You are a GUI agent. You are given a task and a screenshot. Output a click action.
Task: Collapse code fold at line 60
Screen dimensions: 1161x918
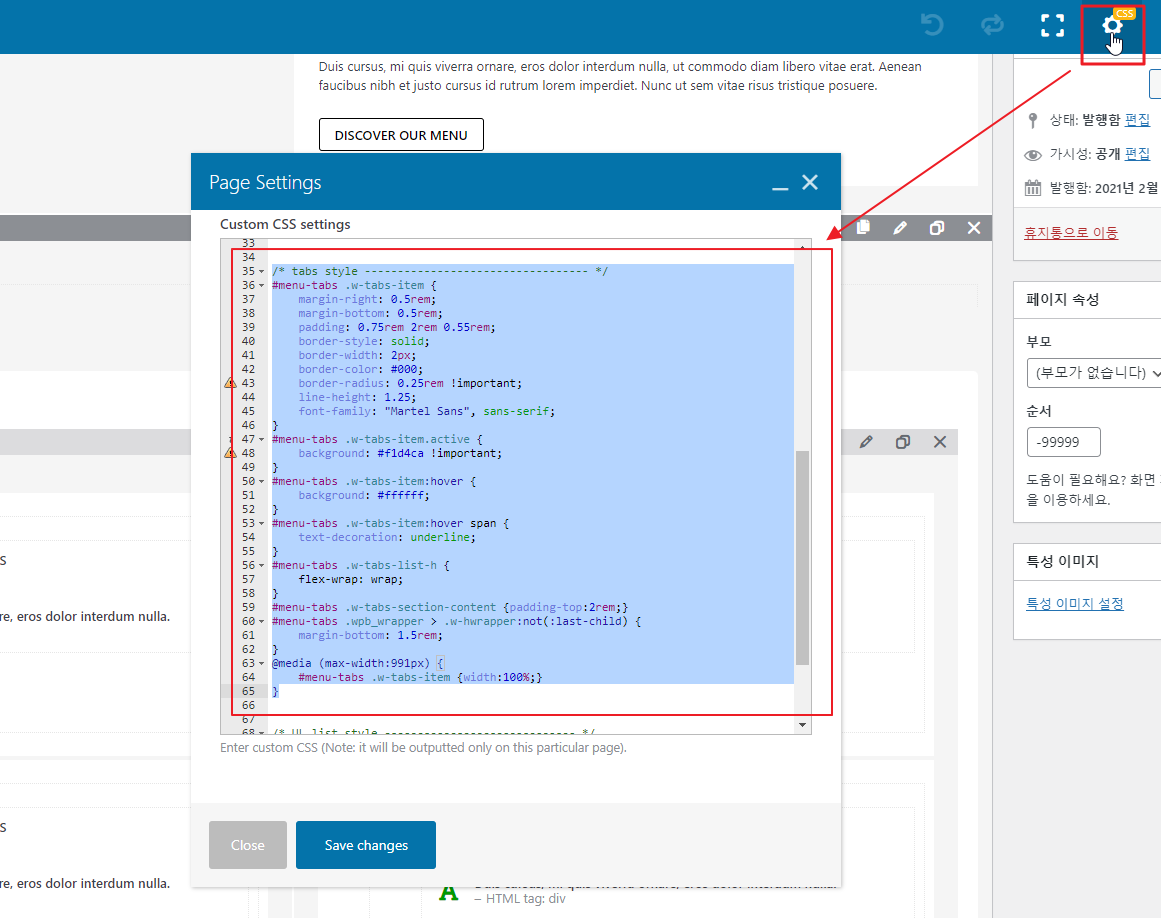point(261,622)
